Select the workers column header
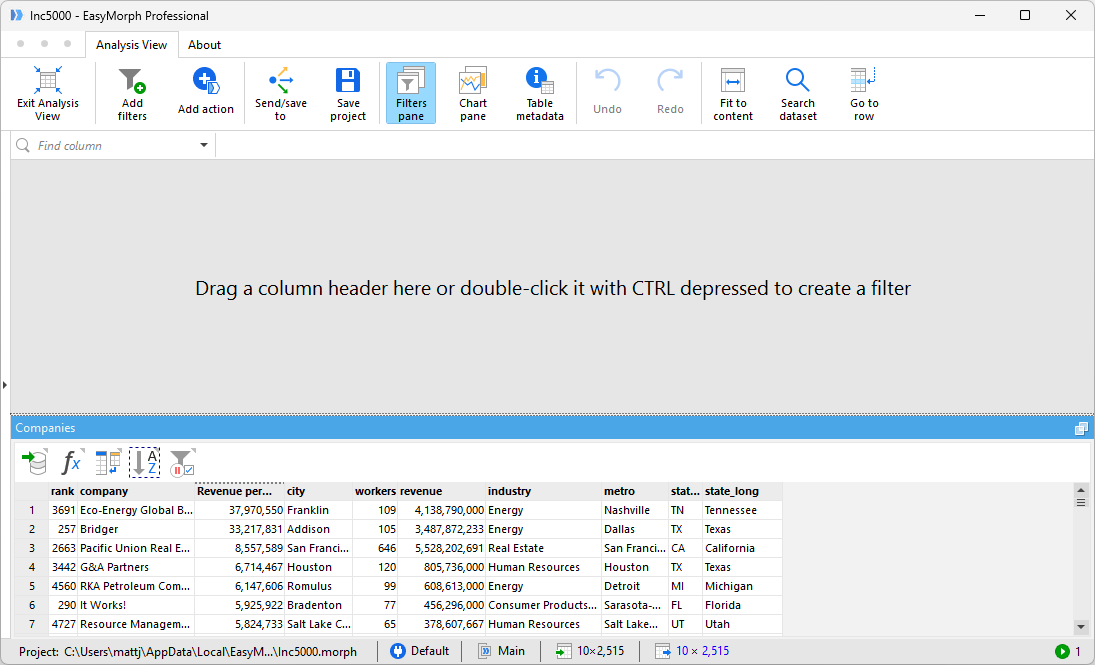This screenshot has height=665, width=1095. (x=375, y=491)
